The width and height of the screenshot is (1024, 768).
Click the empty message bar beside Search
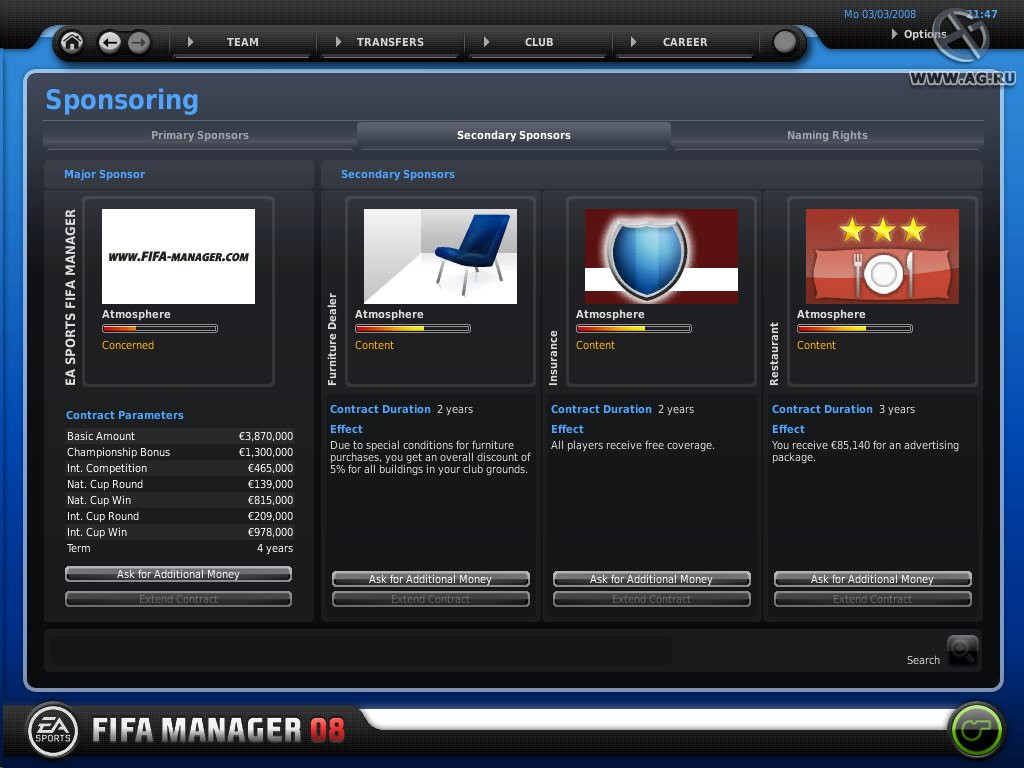360,651
